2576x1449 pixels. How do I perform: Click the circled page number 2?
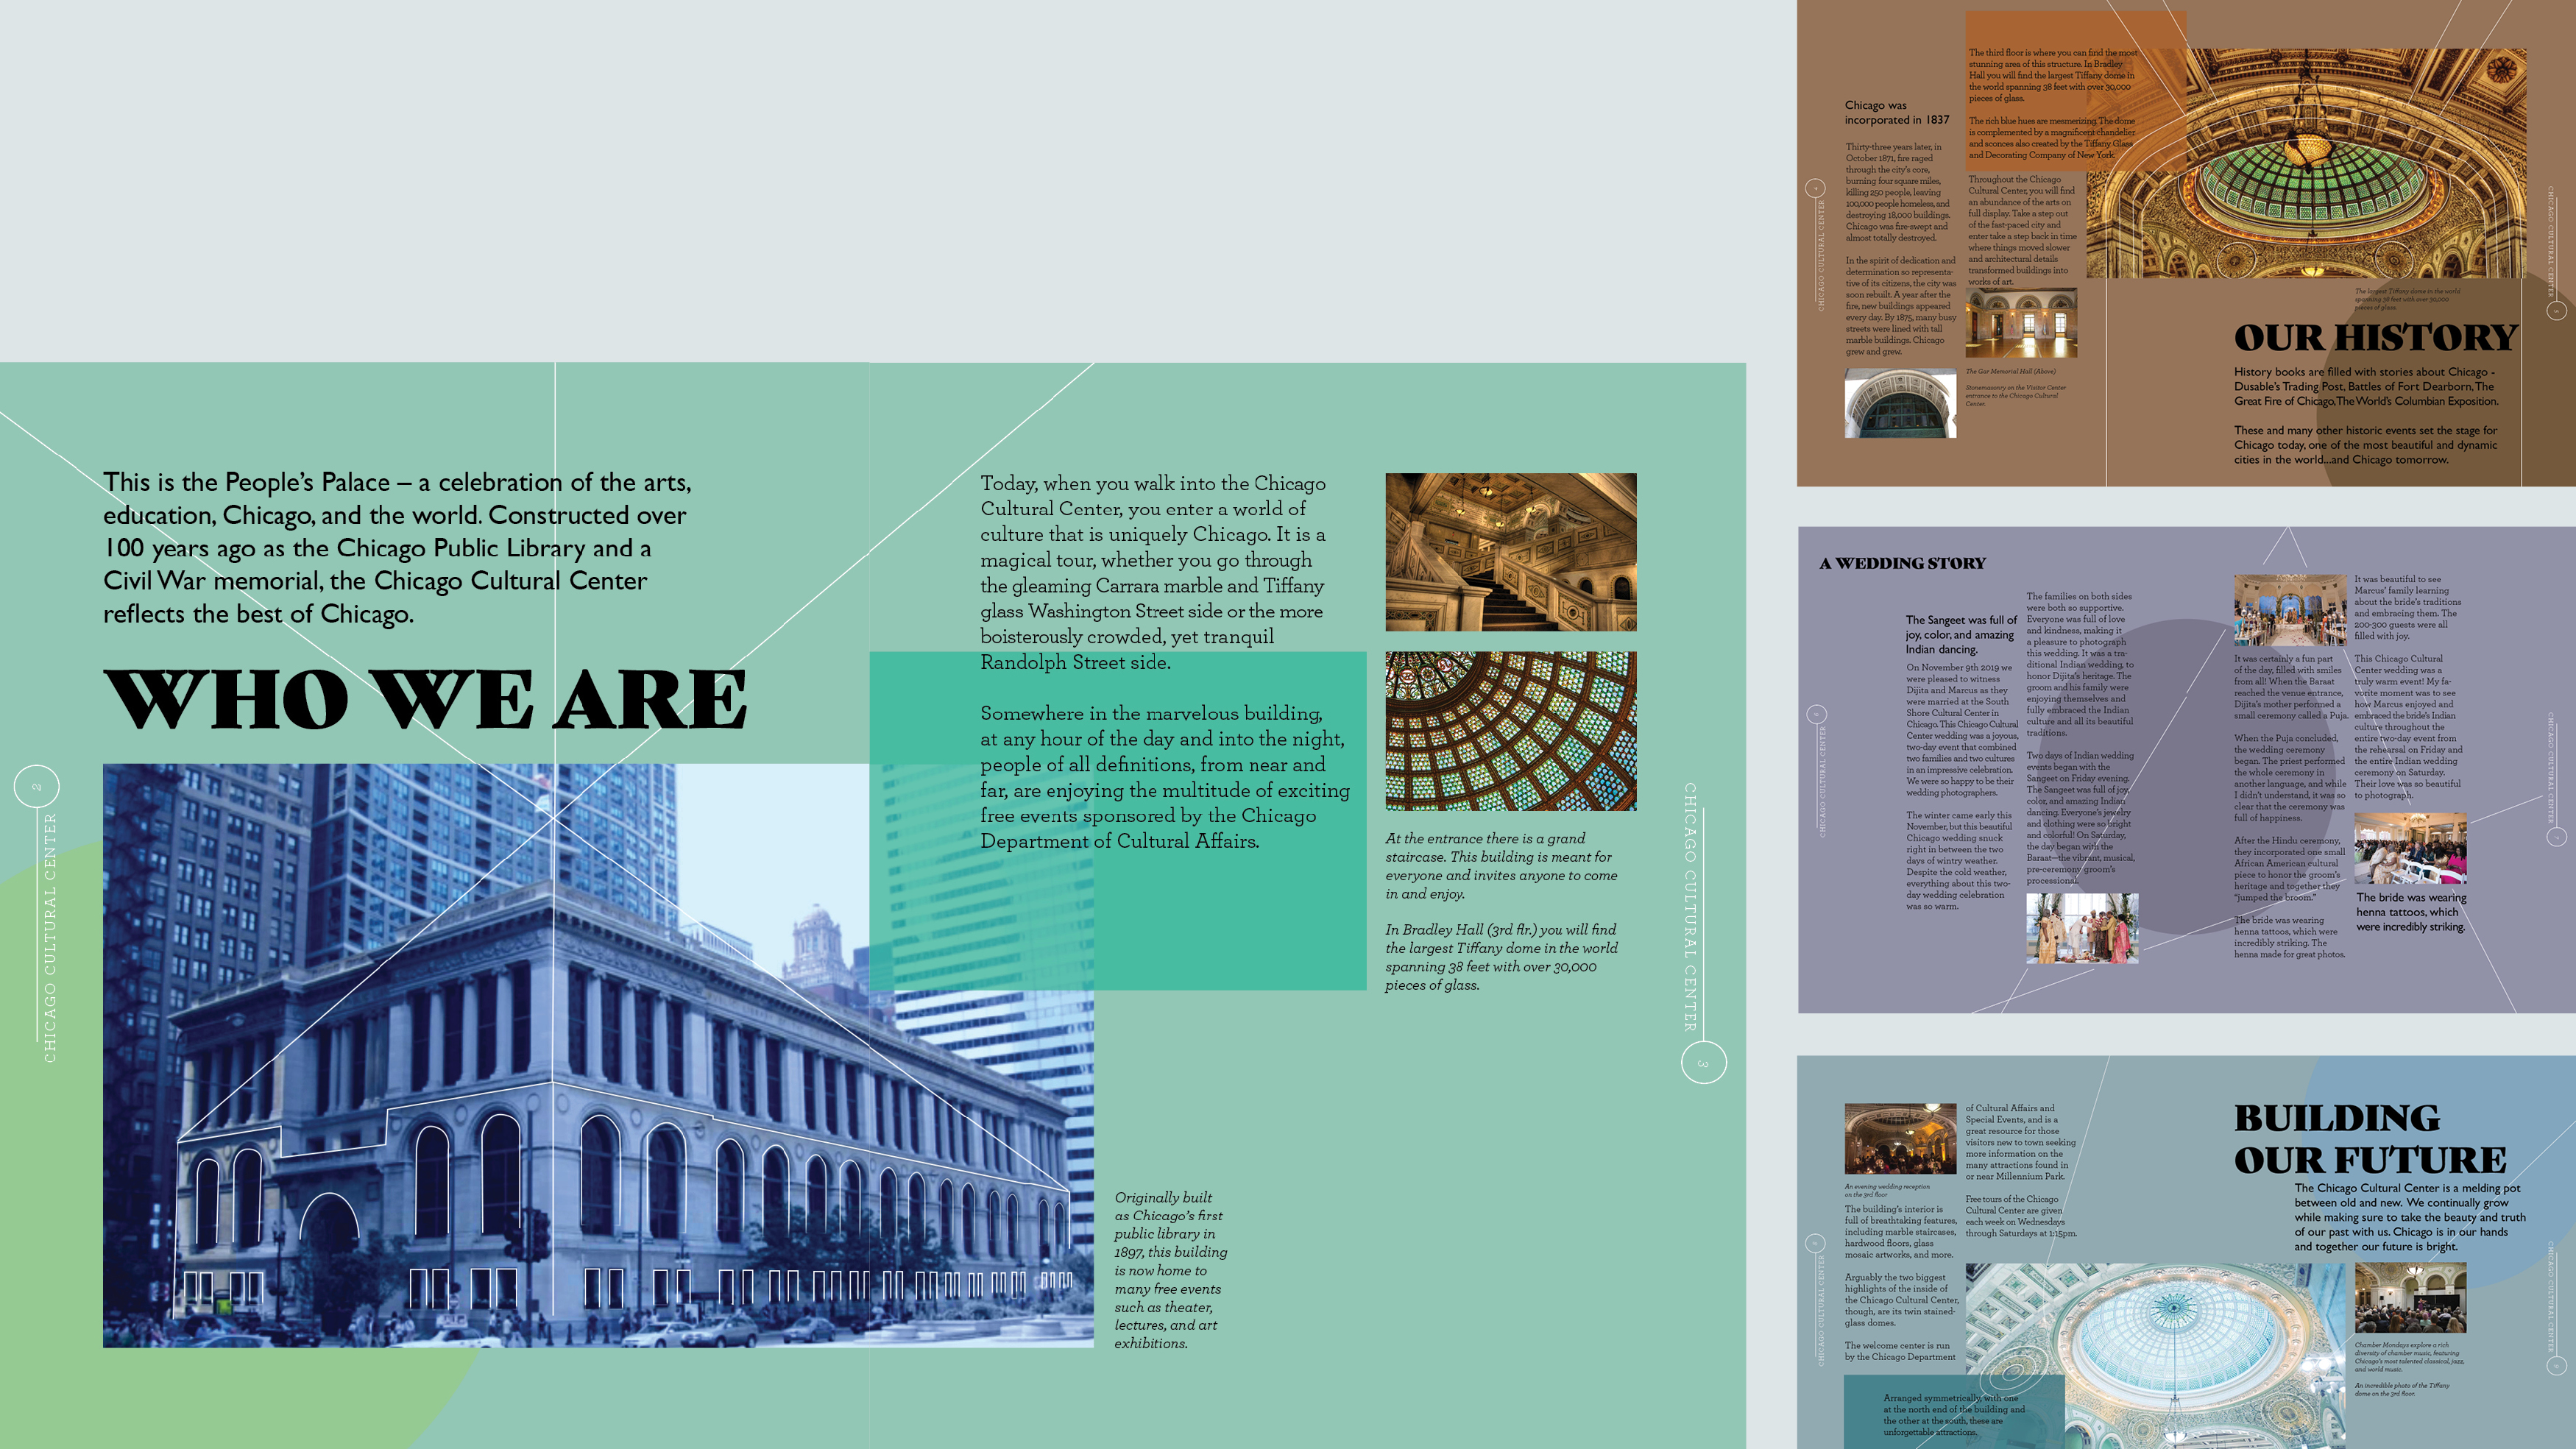37,787
